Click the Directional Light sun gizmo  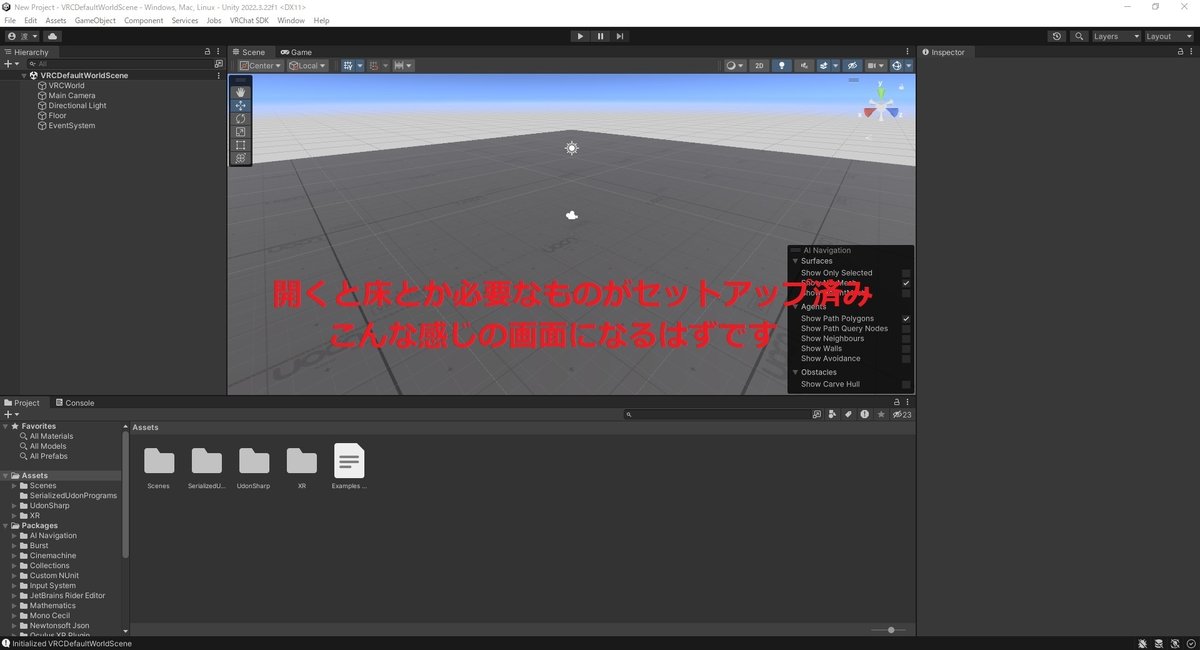571,148
